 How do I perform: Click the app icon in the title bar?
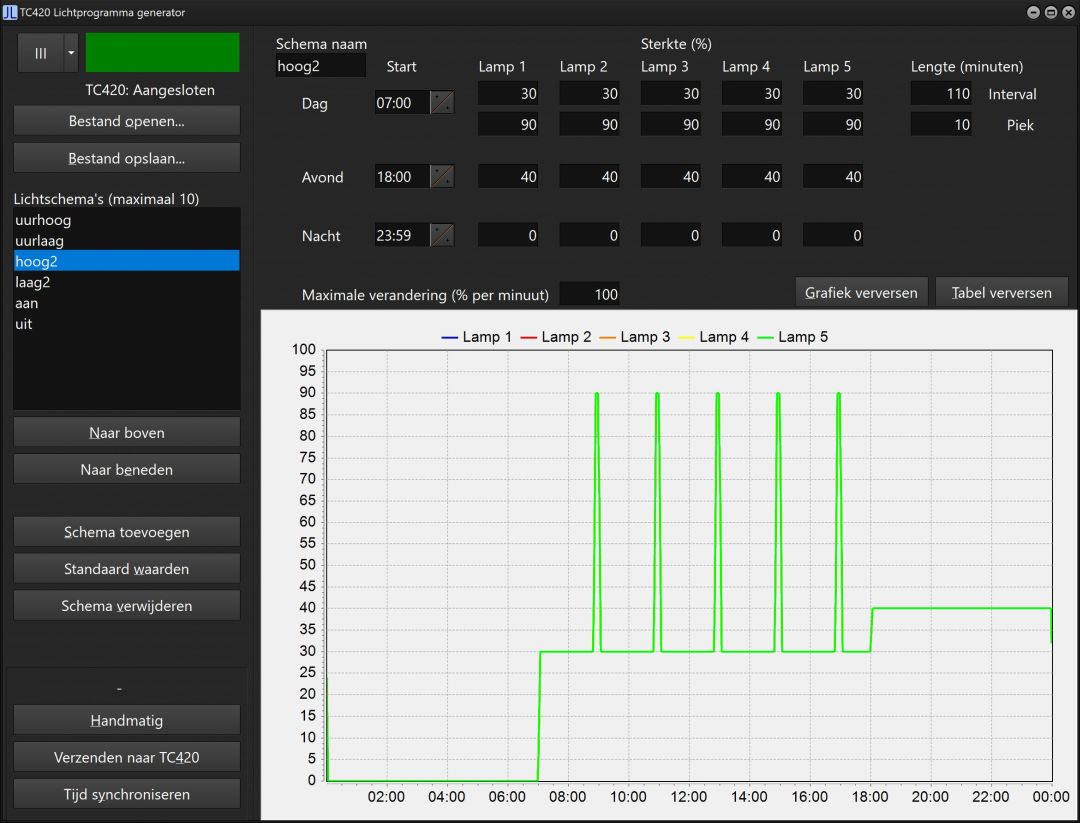click(x=10, y=12)
